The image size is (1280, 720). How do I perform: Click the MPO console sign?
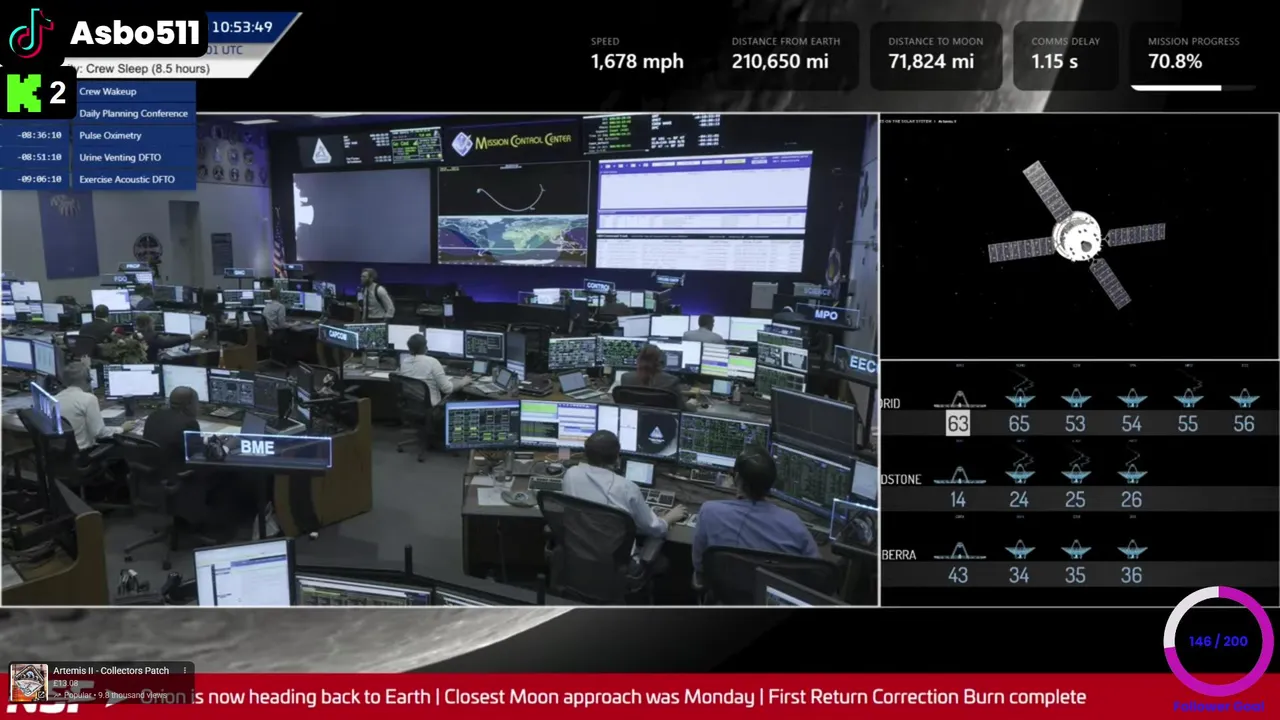(826, 314)
